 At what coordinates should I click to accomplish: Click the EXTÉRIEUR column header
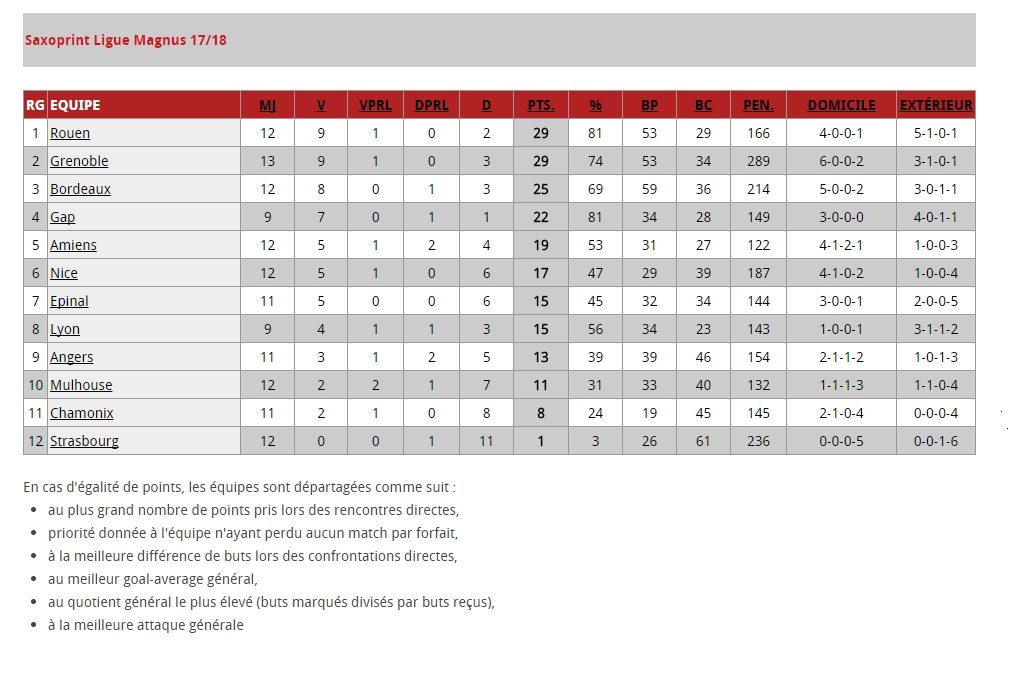tap(936, 105)
